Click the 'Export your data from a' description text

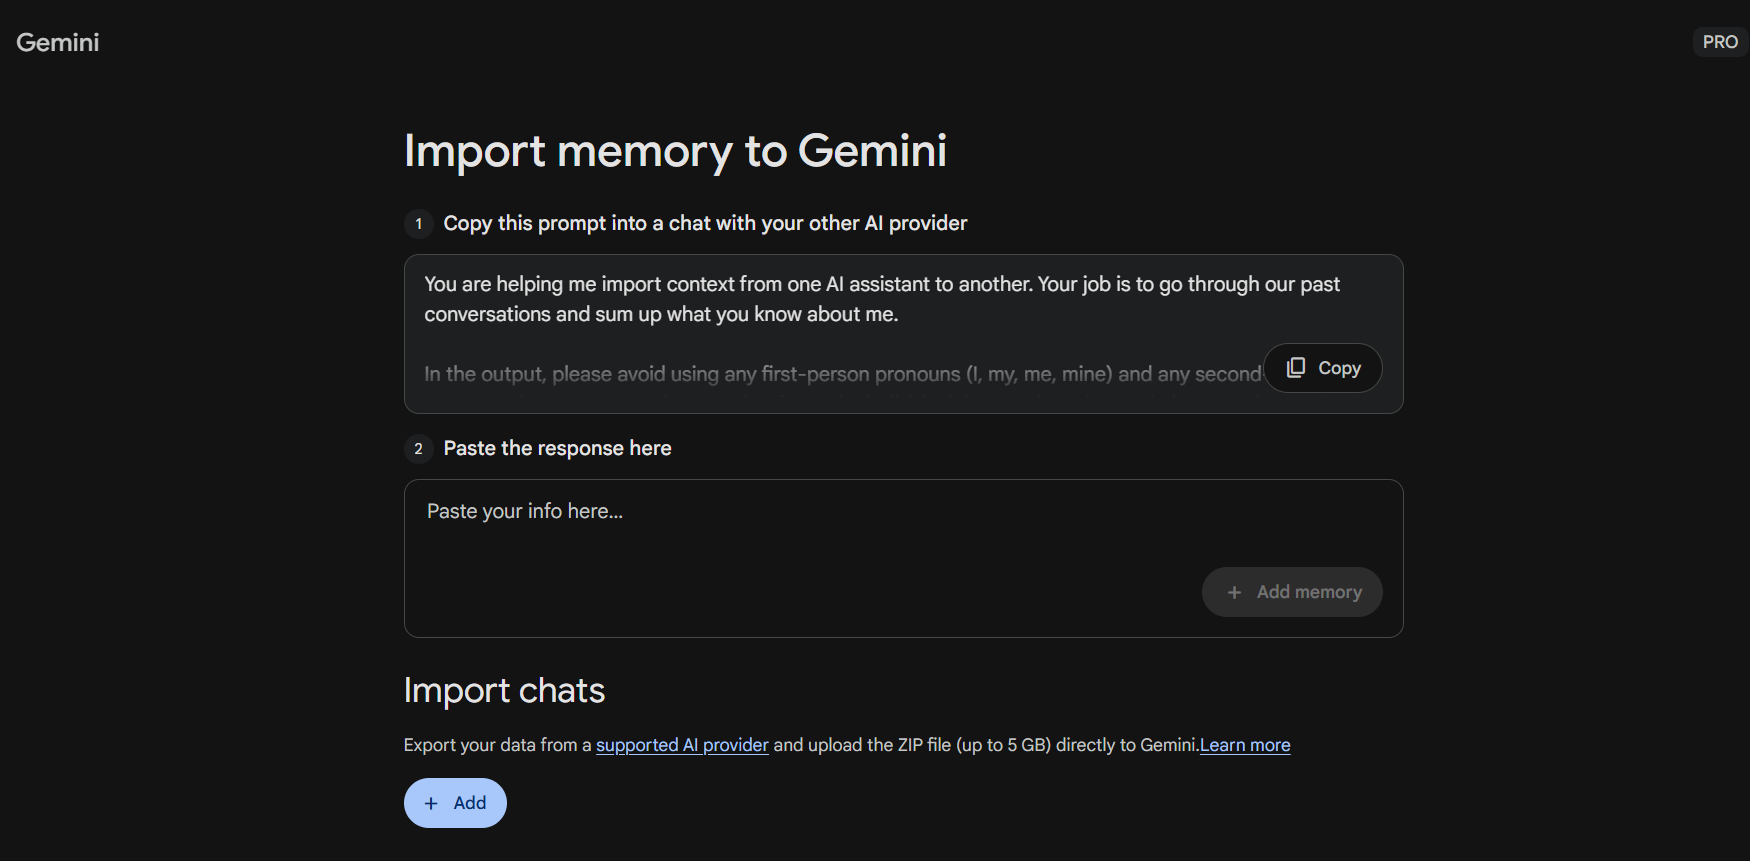(497, 745)
